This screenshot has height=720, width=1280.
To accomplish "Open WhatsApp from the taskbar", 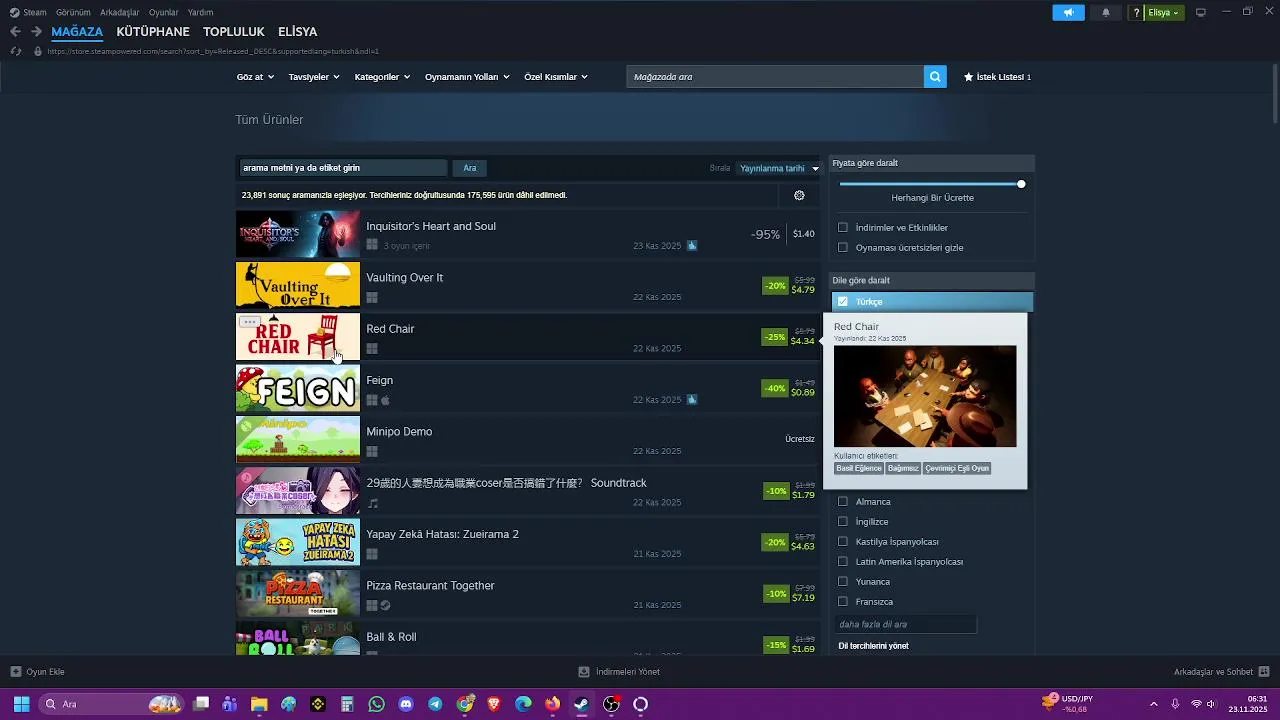I will tap(376, 704).
